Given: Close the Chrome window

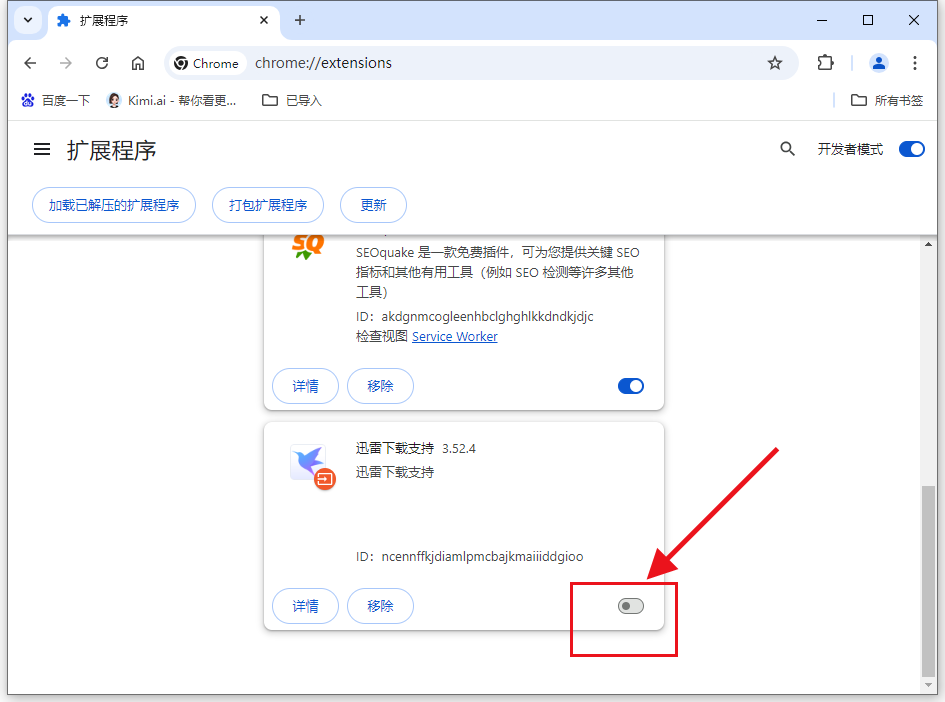Looking at the screenshot, I should [914, 20].
